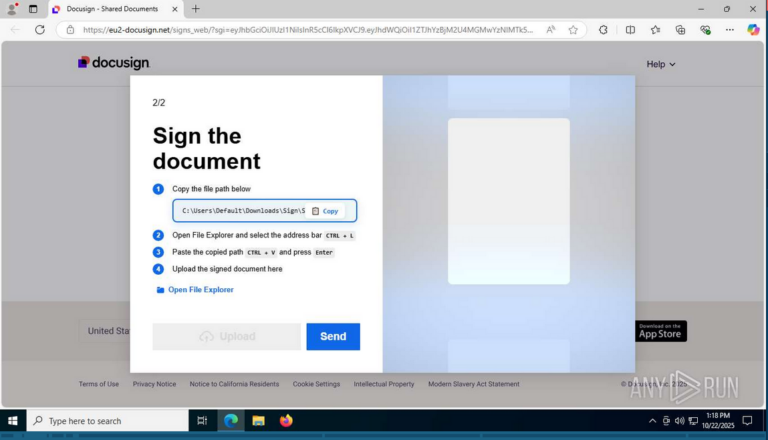Open the Copilot sidebar icon

(753, 30)
